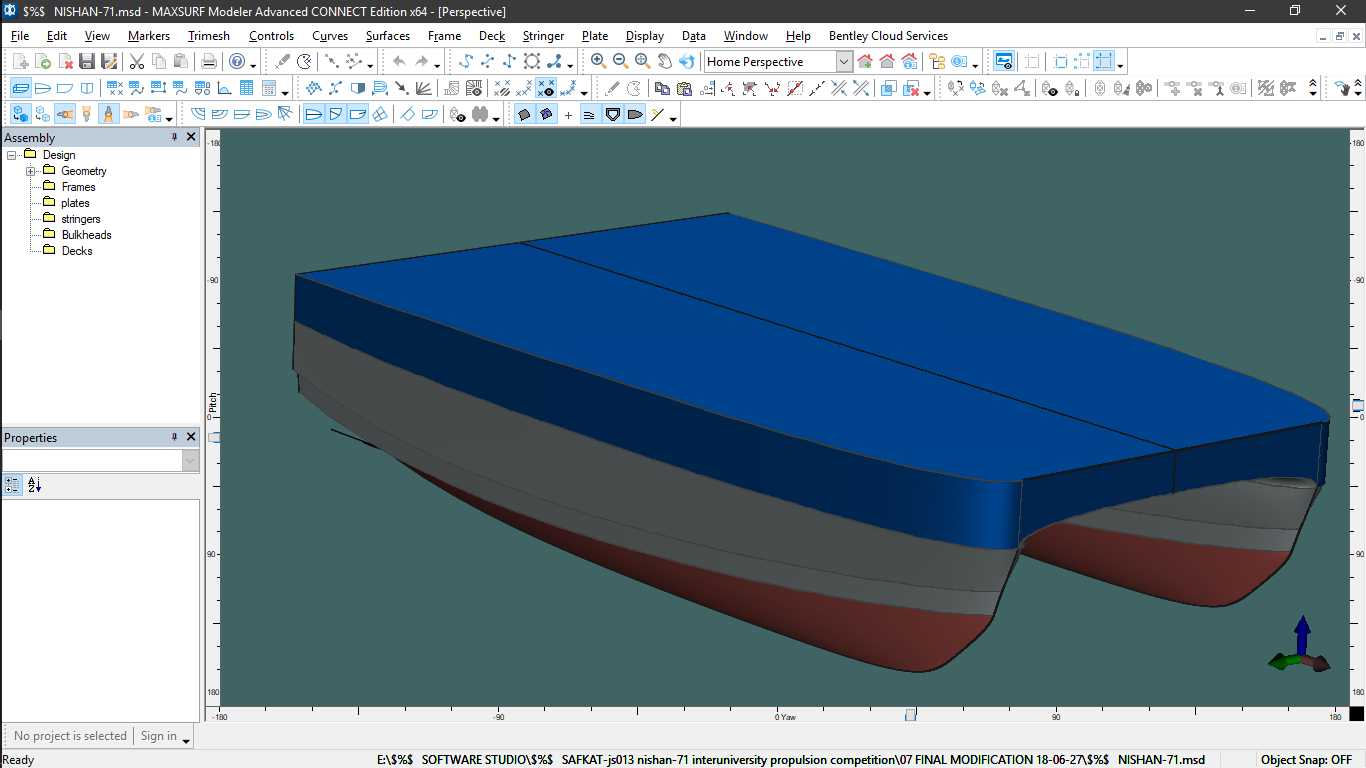This screenshot has width=1366, height=768.
Task: Click the Zoom In magnifier icon
Action: coord(598,61)
